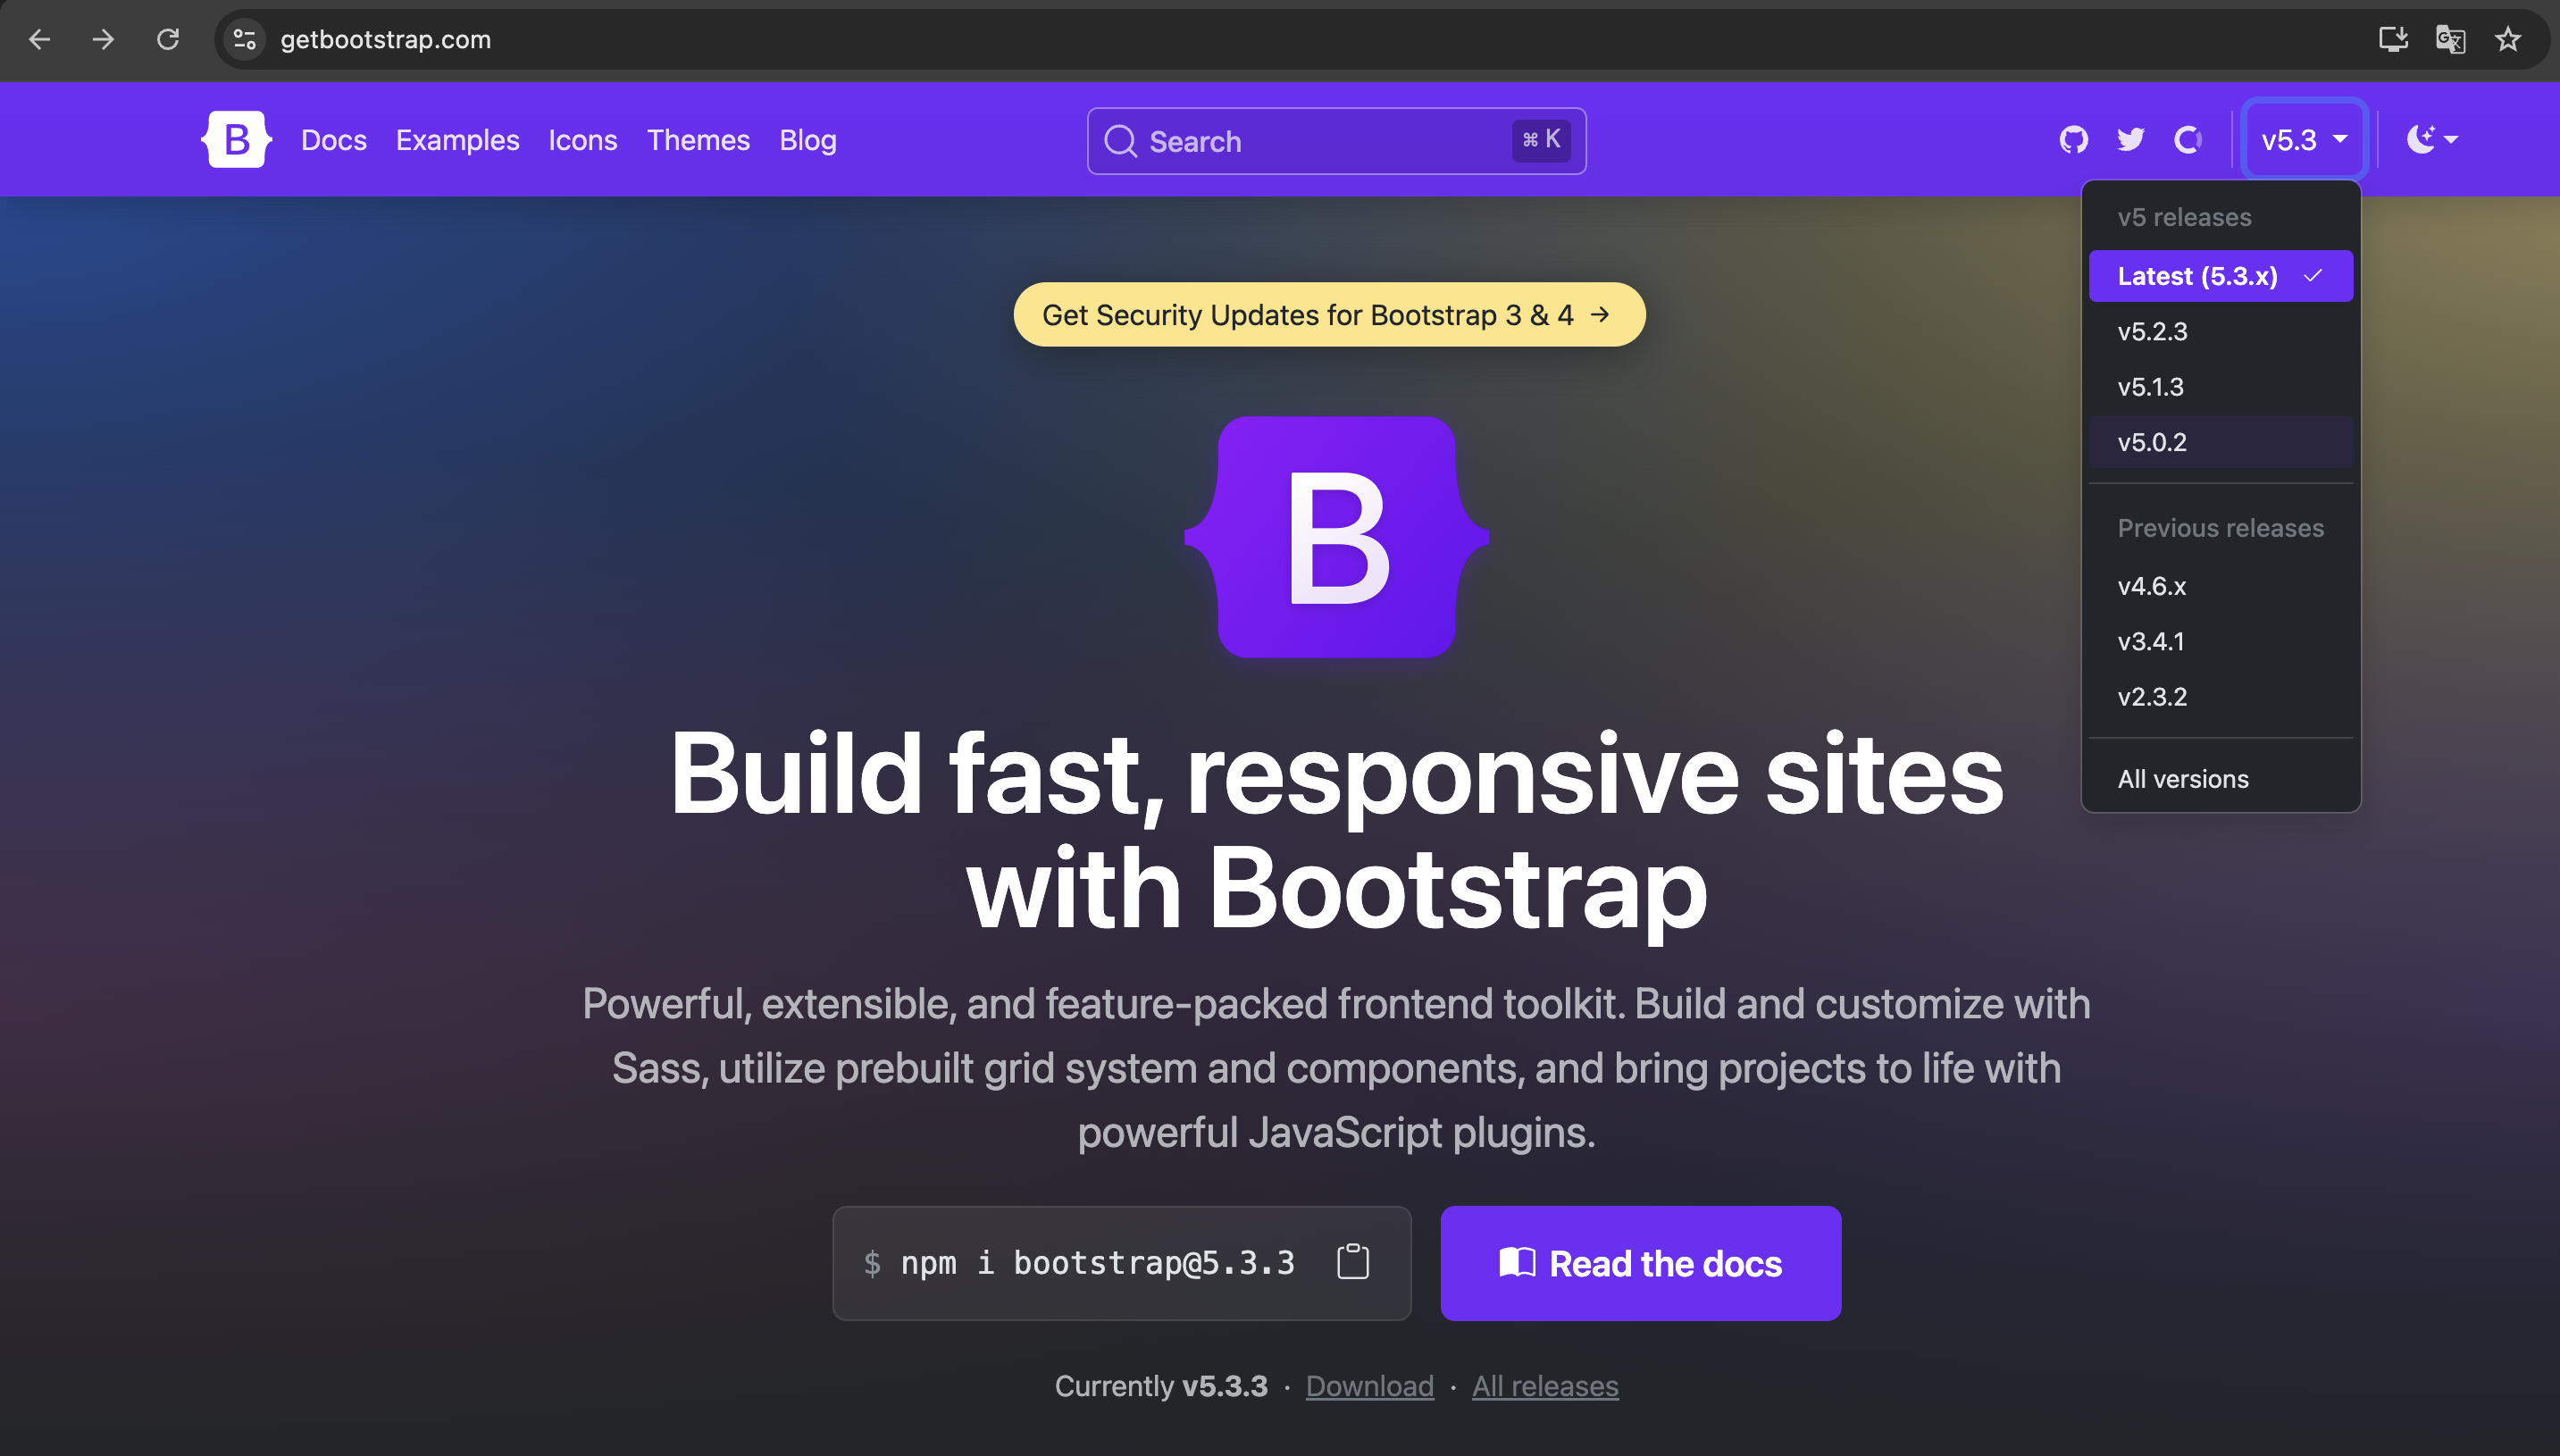Open the Examples nav item

coord(458,140)
